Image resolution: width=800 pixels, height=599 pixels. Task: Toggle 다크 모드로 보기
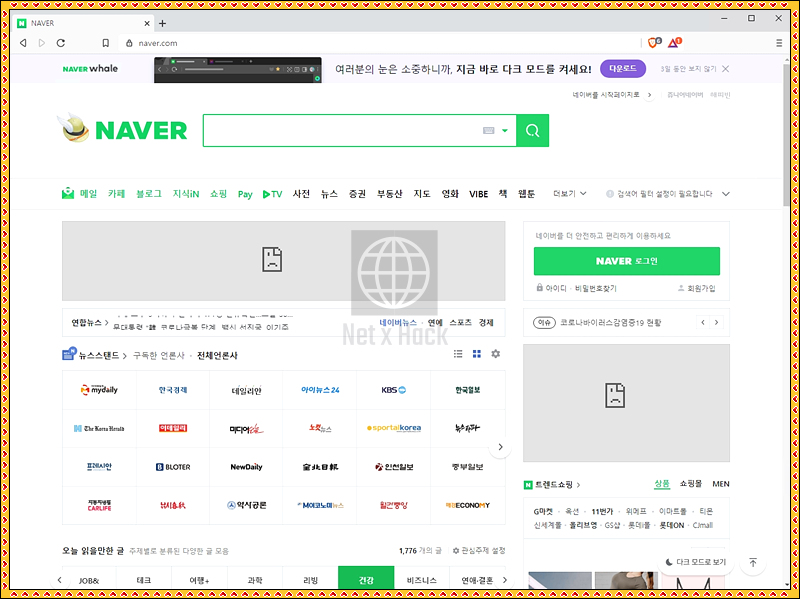[695, 562]
